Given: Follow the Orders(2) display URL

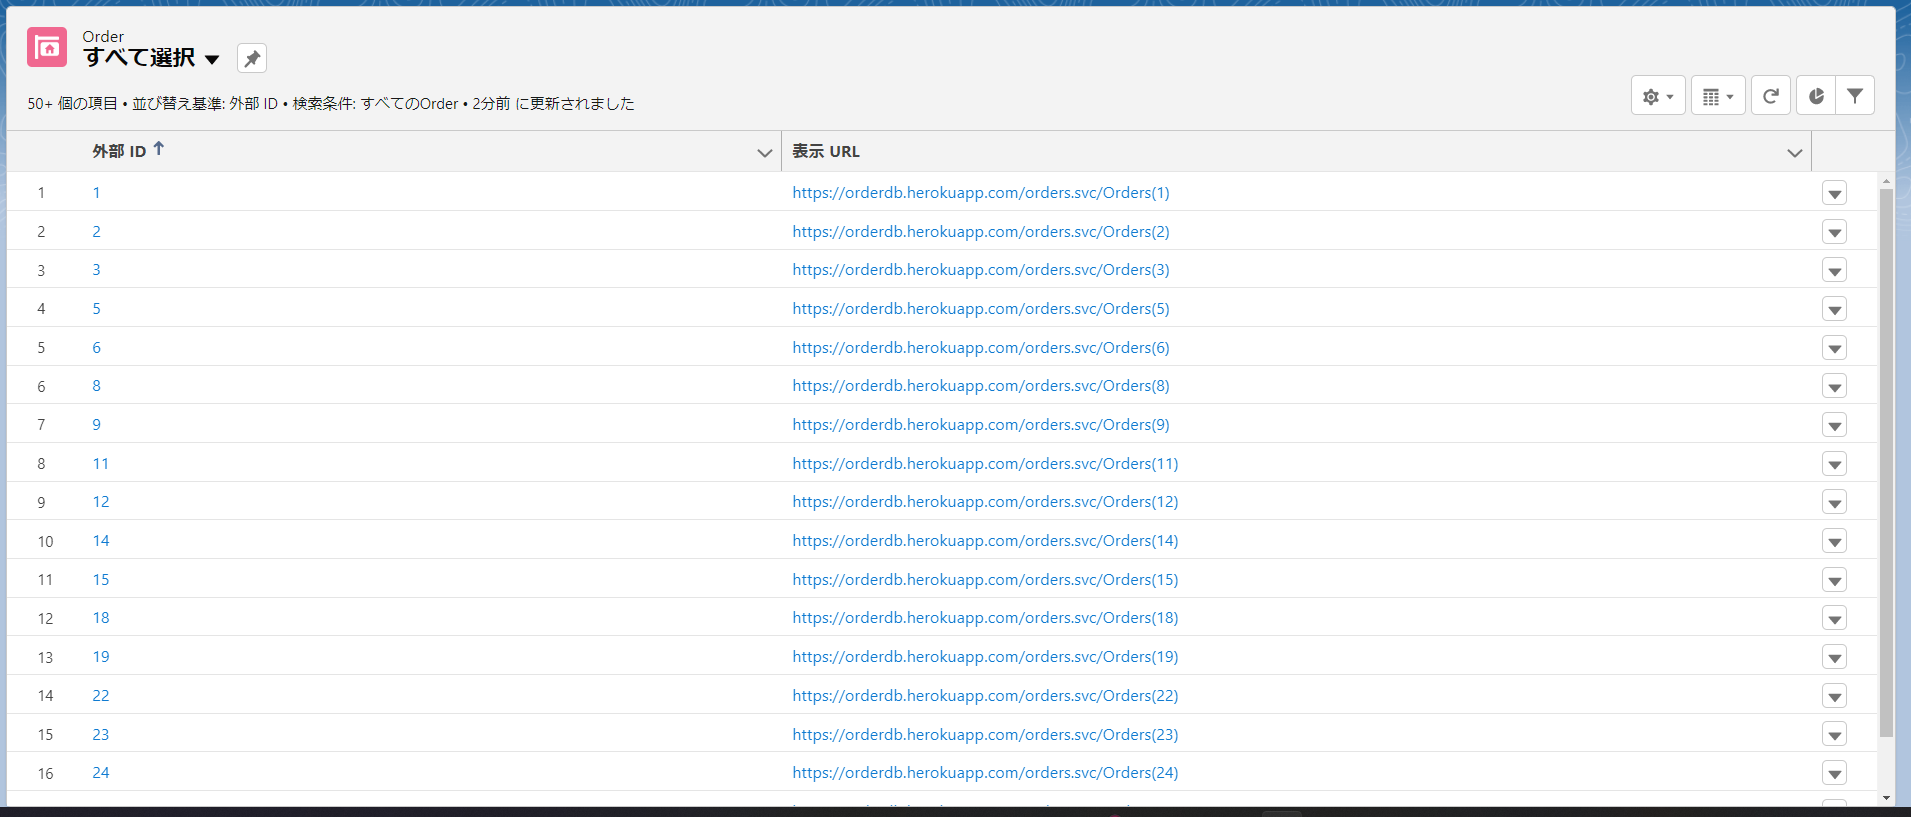Looking at the screenshot, I should pos(981,232).
